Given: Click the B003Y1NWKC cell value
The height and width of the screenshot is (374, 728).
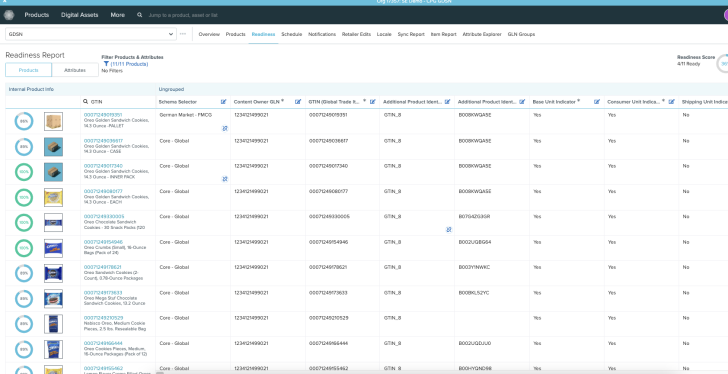Looking at the screenshot, I should pyautogui.click(x=474, y=267).
